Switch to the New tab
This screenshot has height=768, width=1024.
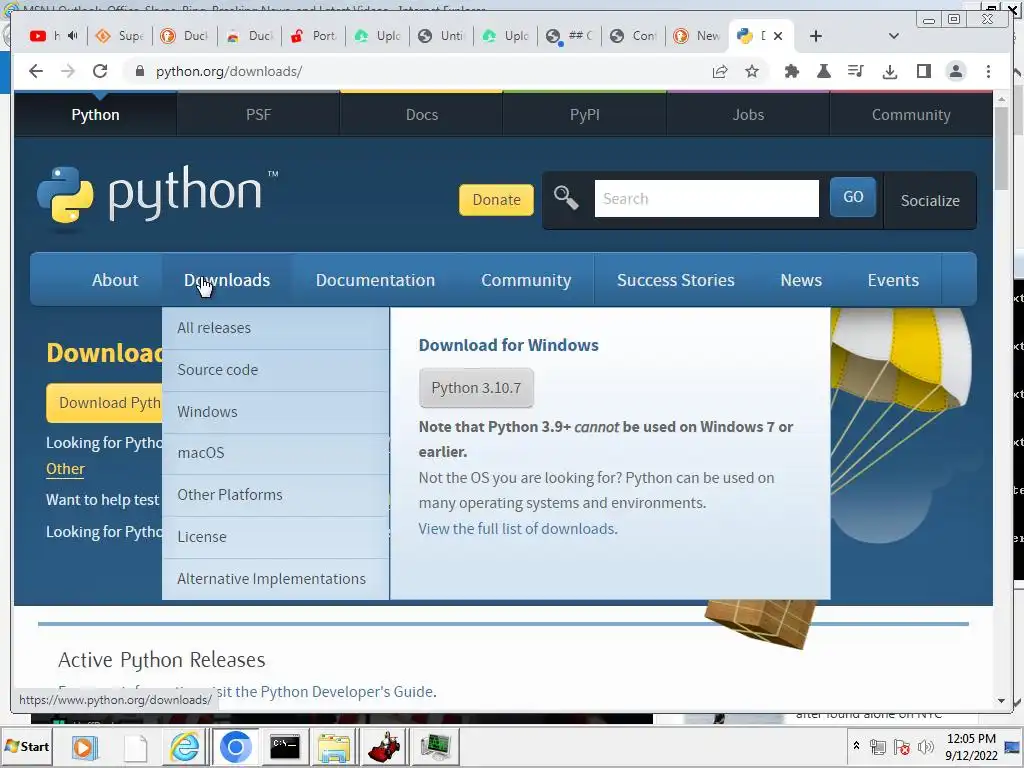[697, 36]
